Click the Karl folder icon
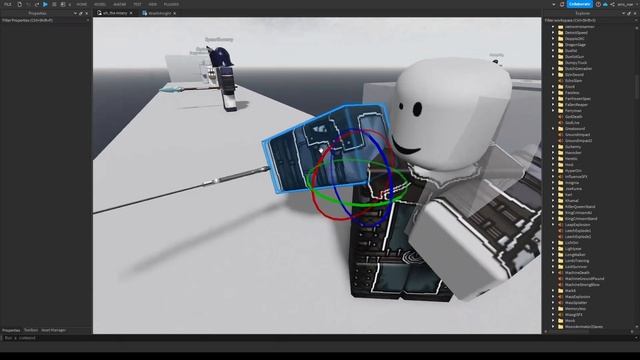This screenshot has height=360, width=640. 560,195
